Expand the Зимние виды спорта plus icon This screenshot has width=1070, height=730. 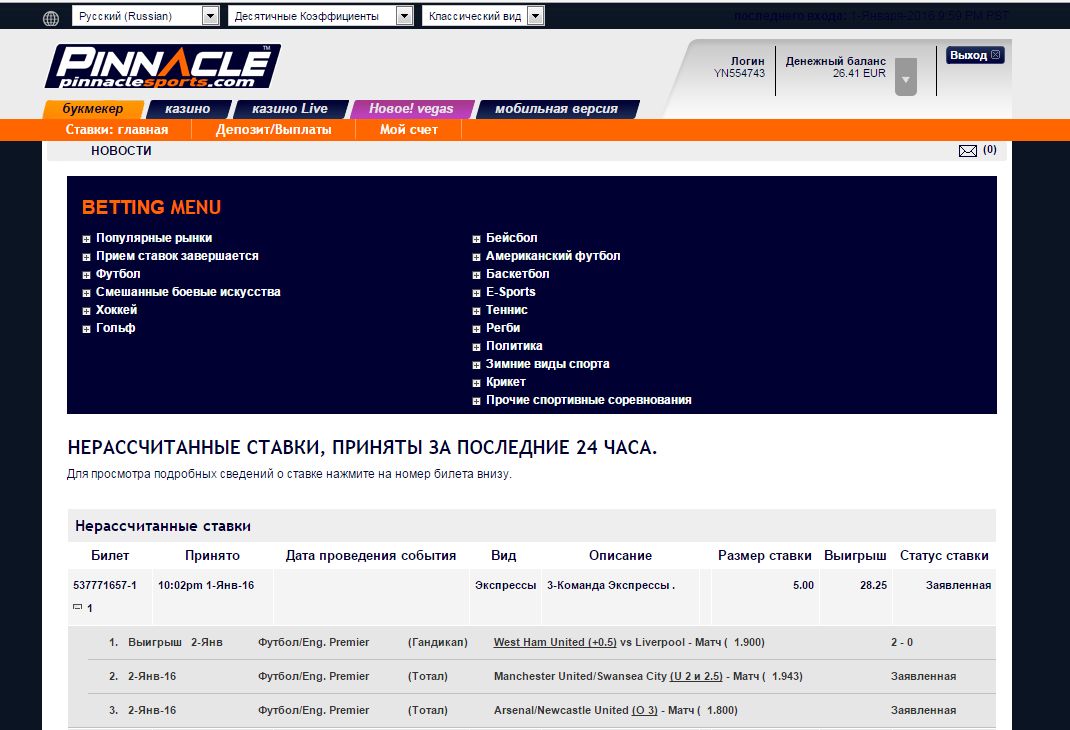(x=476, y=365)
